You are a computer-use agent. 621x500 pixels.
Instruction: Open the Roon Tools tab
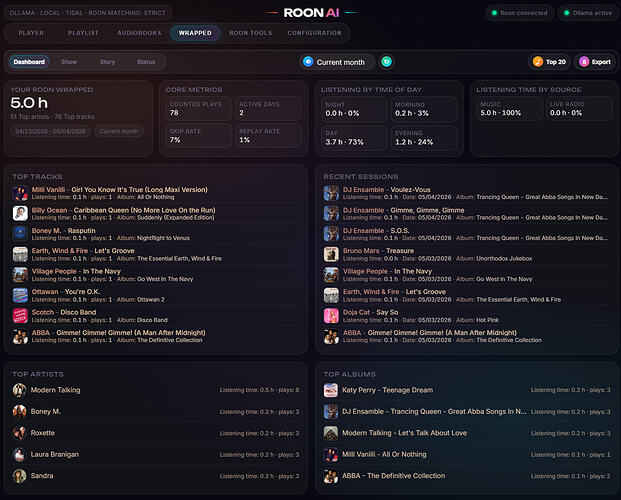click(251, 33)
